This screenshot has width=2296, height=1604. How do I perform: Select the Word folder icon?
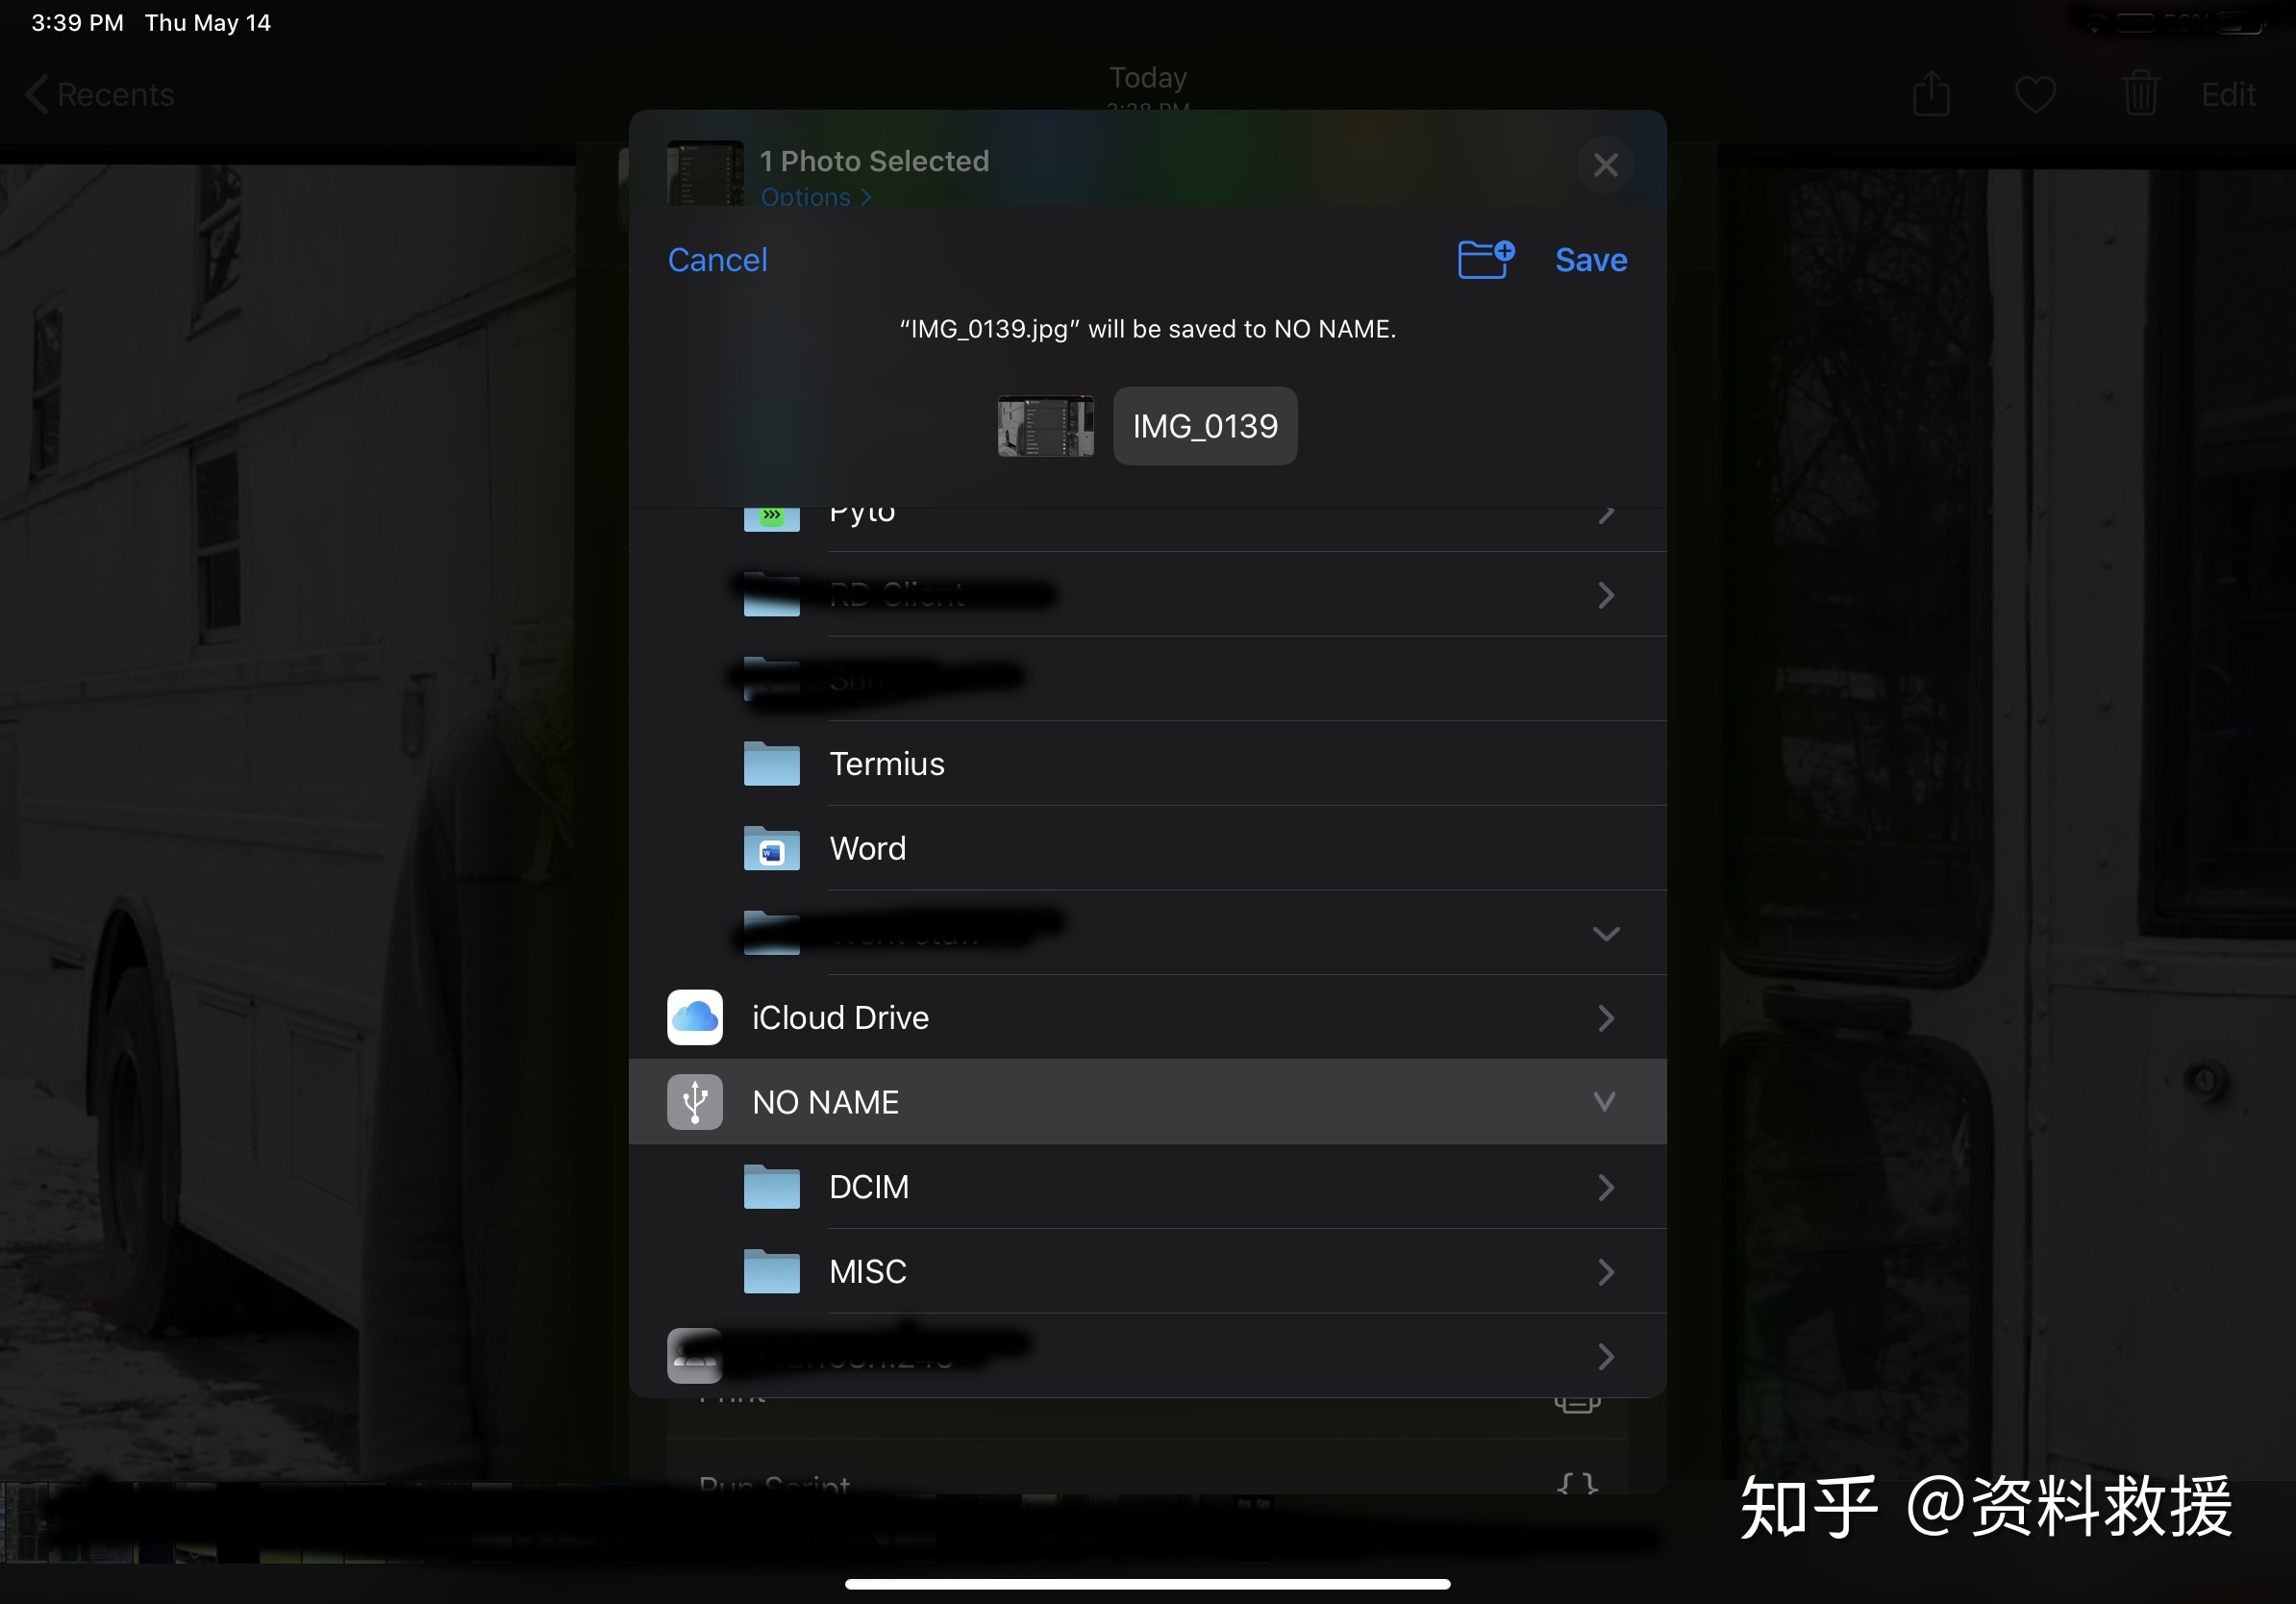tap(771, 848)
